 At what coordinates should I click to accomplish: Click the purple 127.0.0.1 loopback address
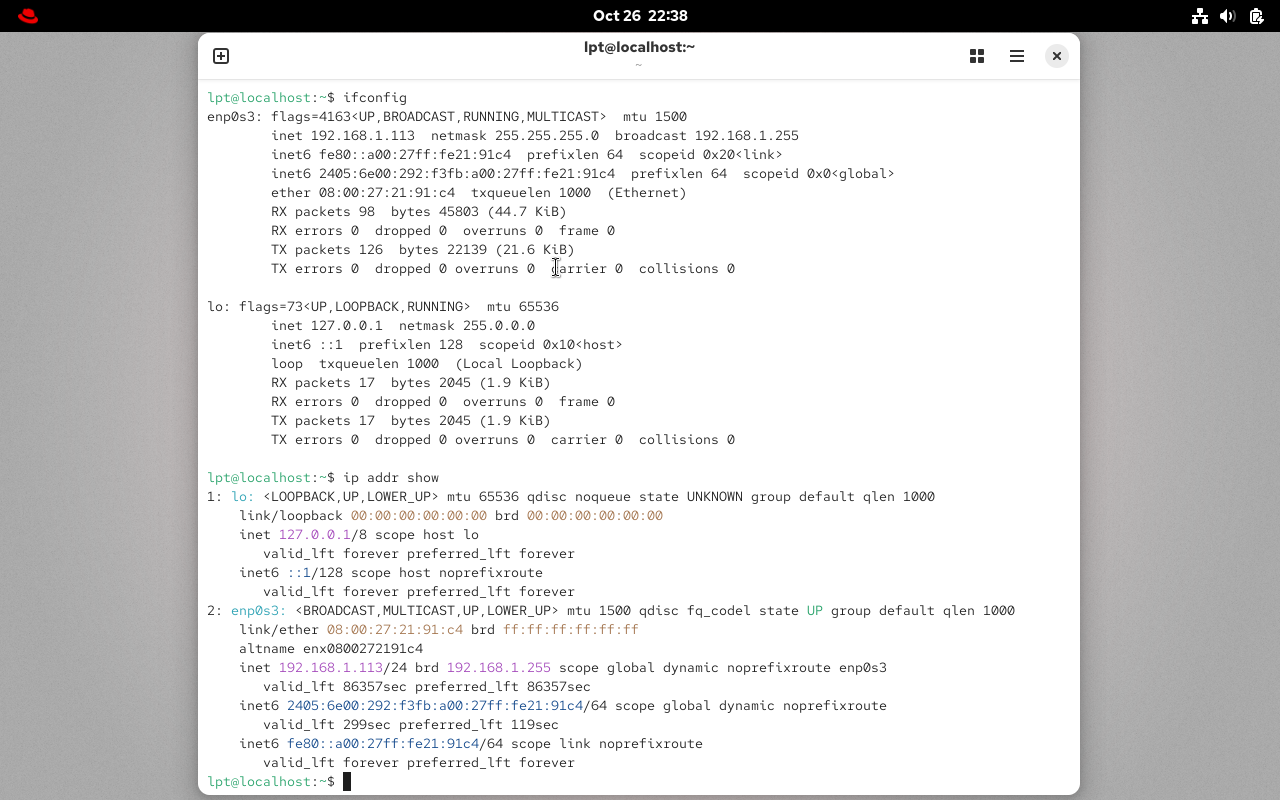[x=314, y=534]
